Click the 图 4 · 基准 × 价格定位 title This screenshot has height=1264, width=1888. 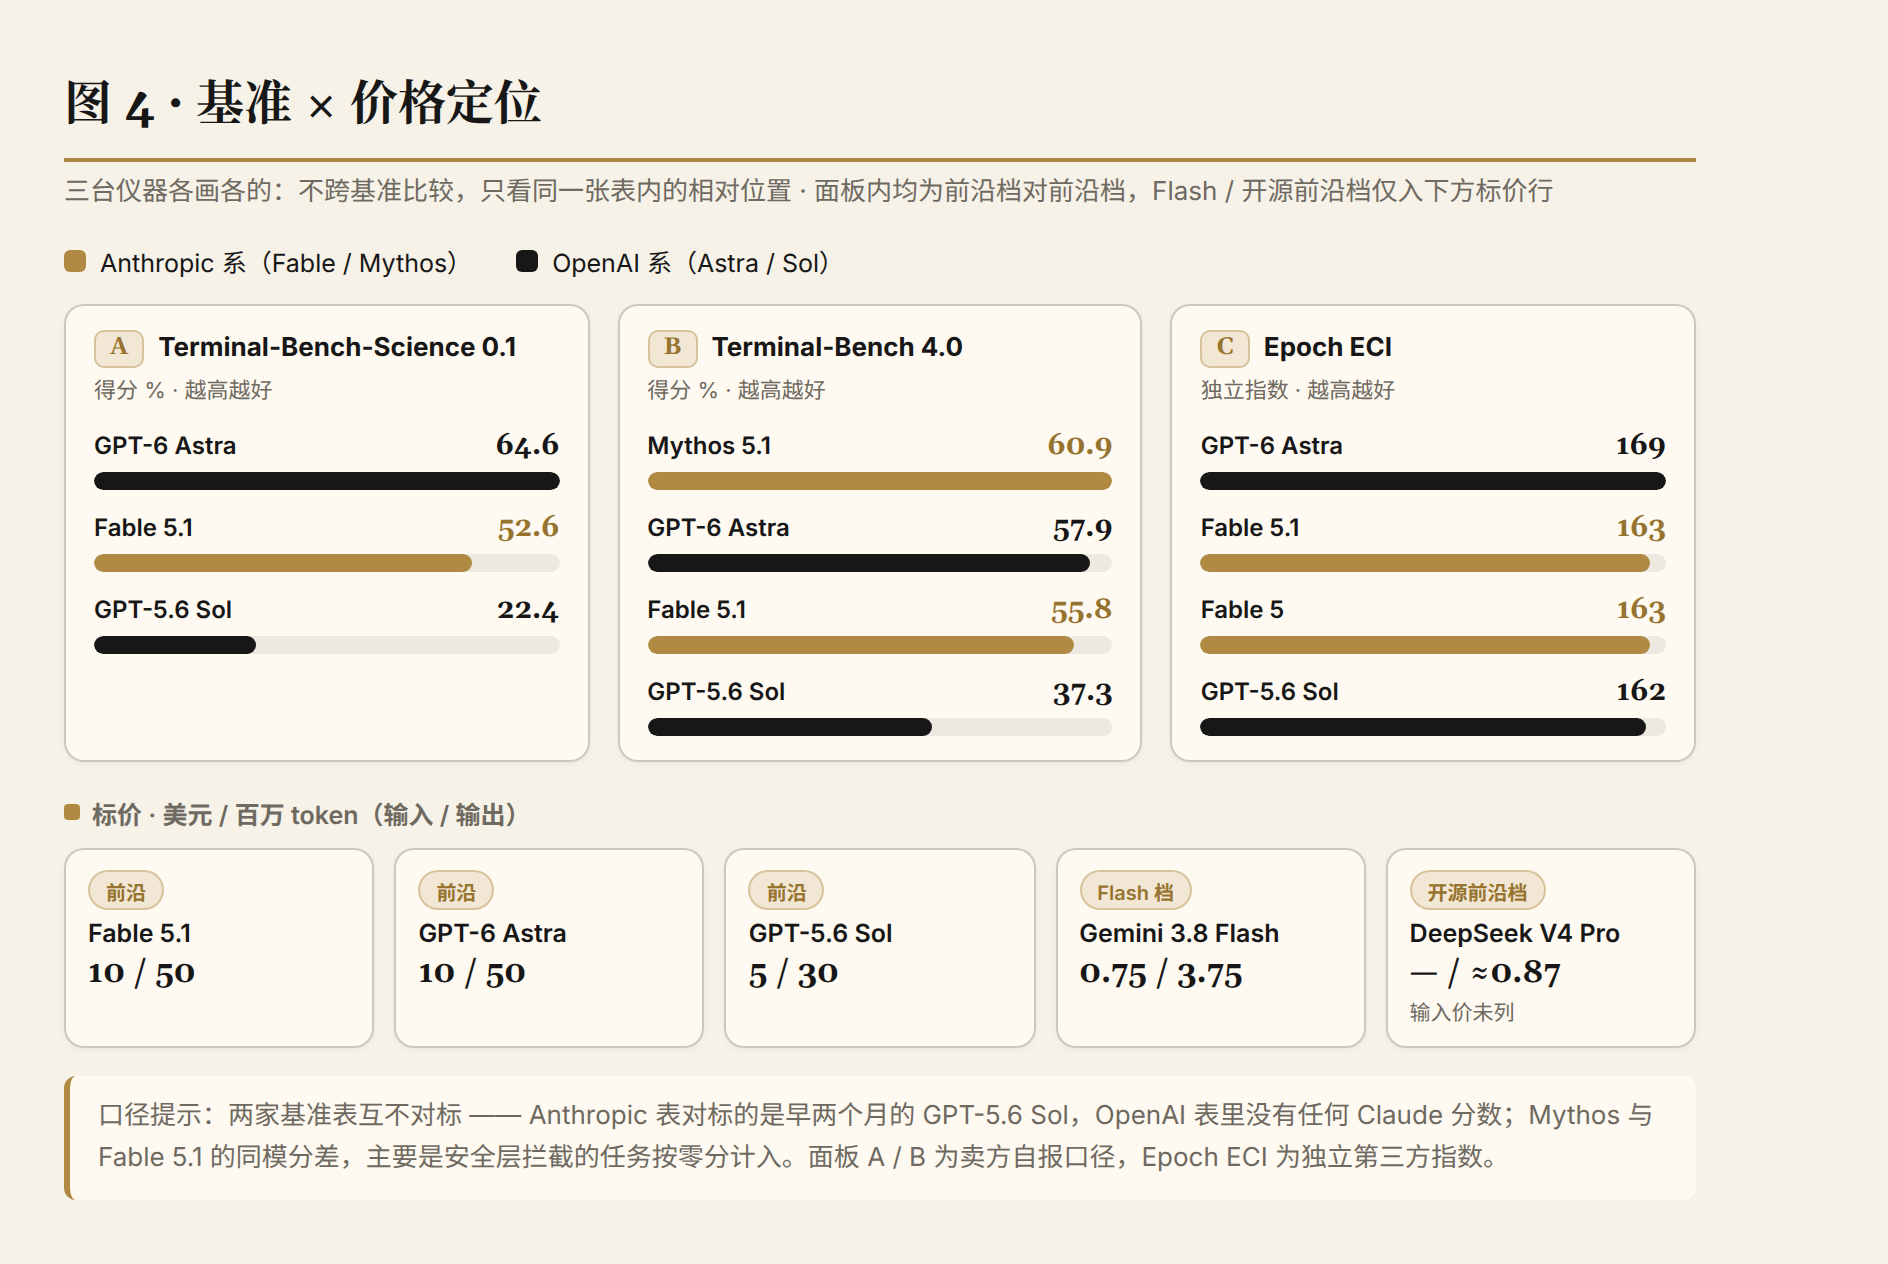pos(303,103)
